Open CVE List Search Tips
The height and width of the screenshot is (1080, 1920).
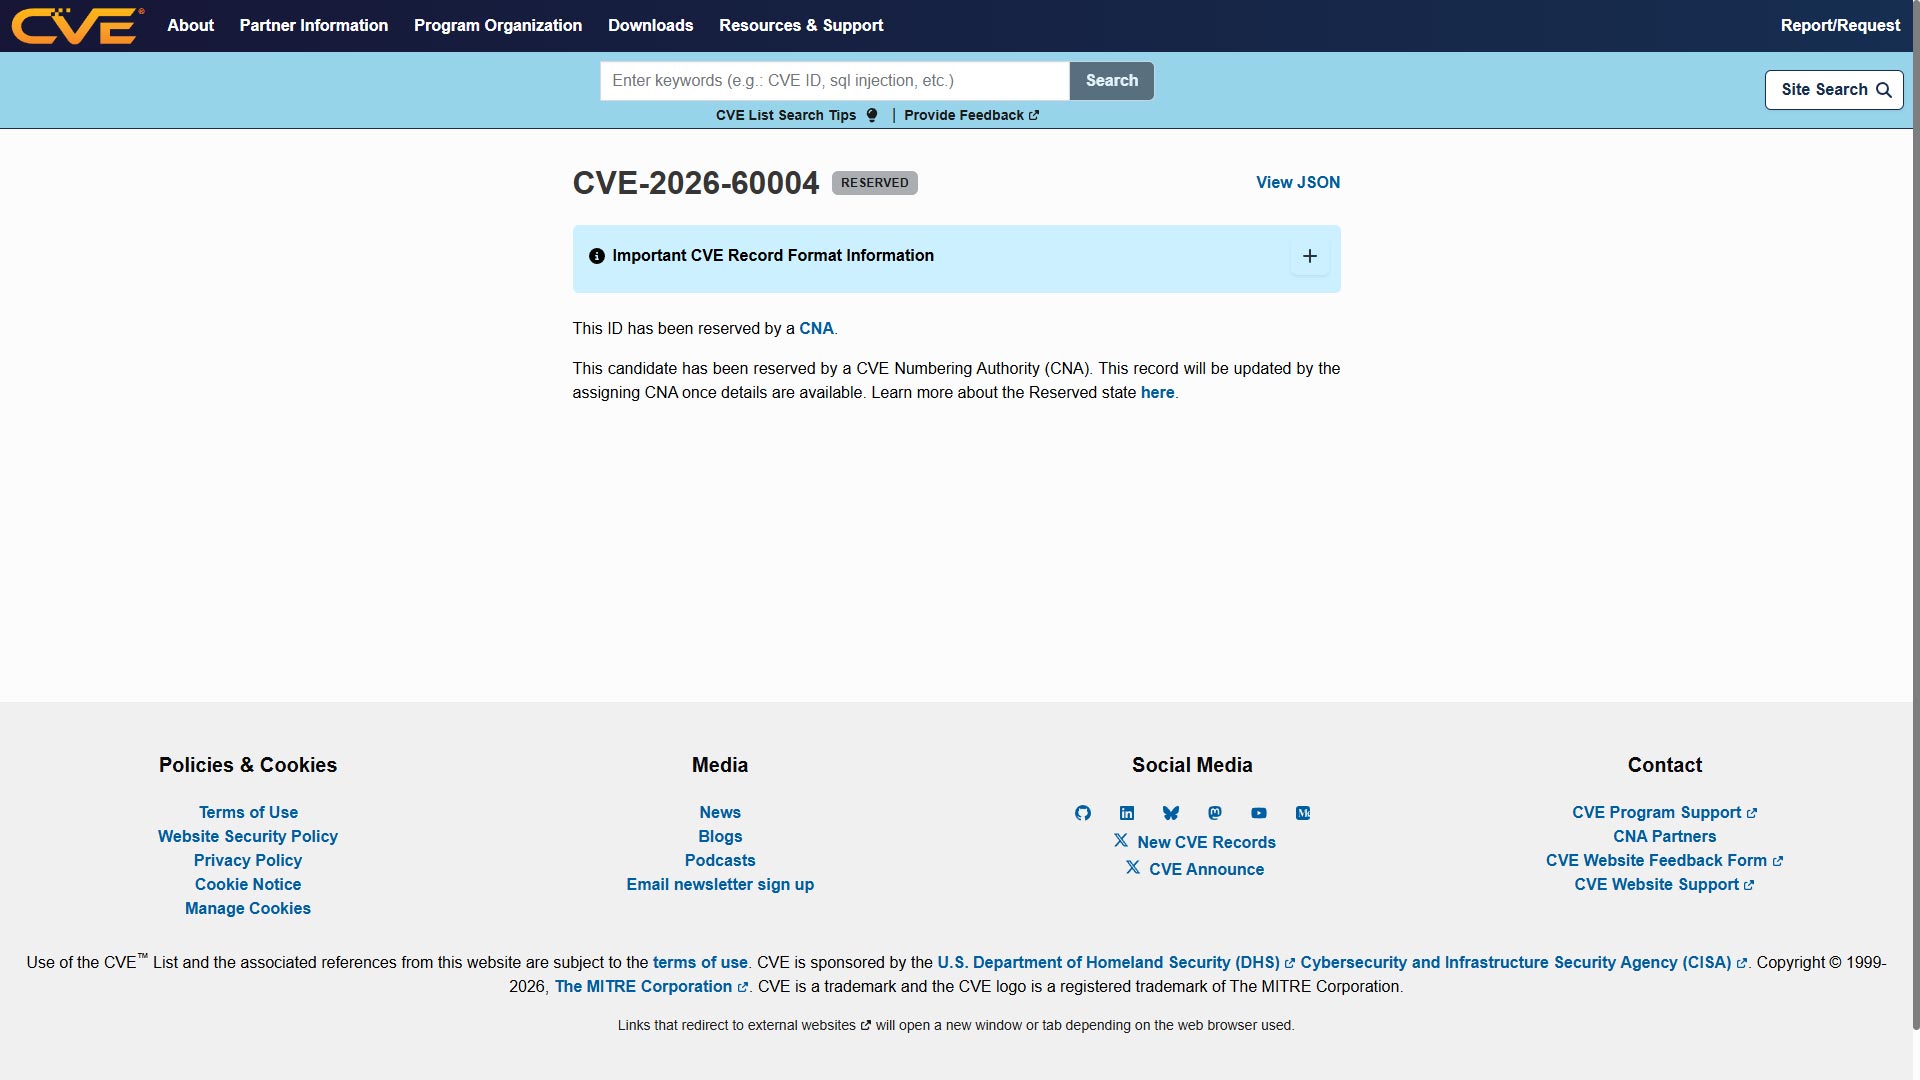click(786, 115)
